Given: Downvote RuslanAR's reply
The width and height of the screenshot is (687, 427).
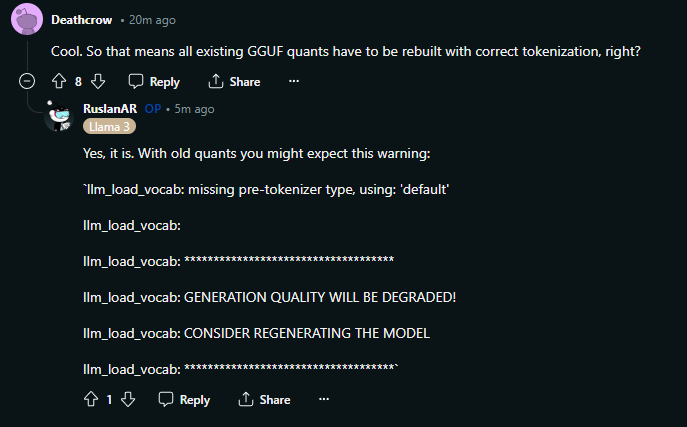Looking at the screenshot, I should pyautogui.click(x=128, y=399).
